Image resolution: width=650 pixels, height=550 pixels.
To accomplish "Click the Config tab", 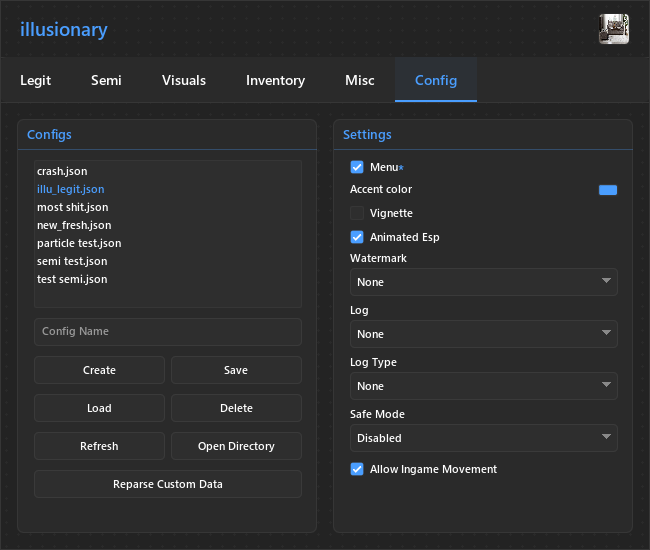I will coord(436,80).
